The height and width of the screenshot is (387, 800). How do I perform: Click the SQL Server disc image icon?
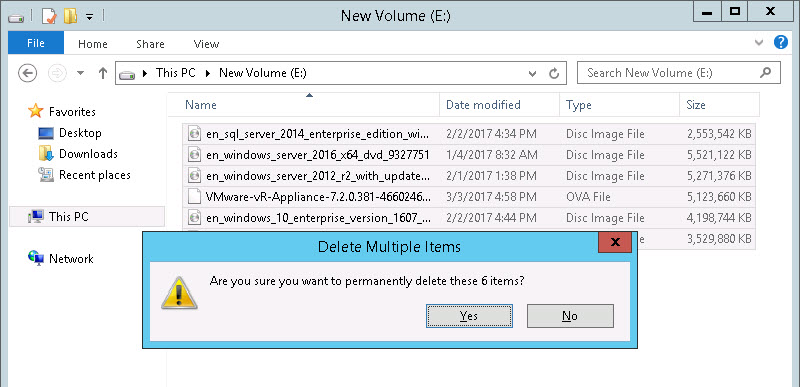click(194, 134)
